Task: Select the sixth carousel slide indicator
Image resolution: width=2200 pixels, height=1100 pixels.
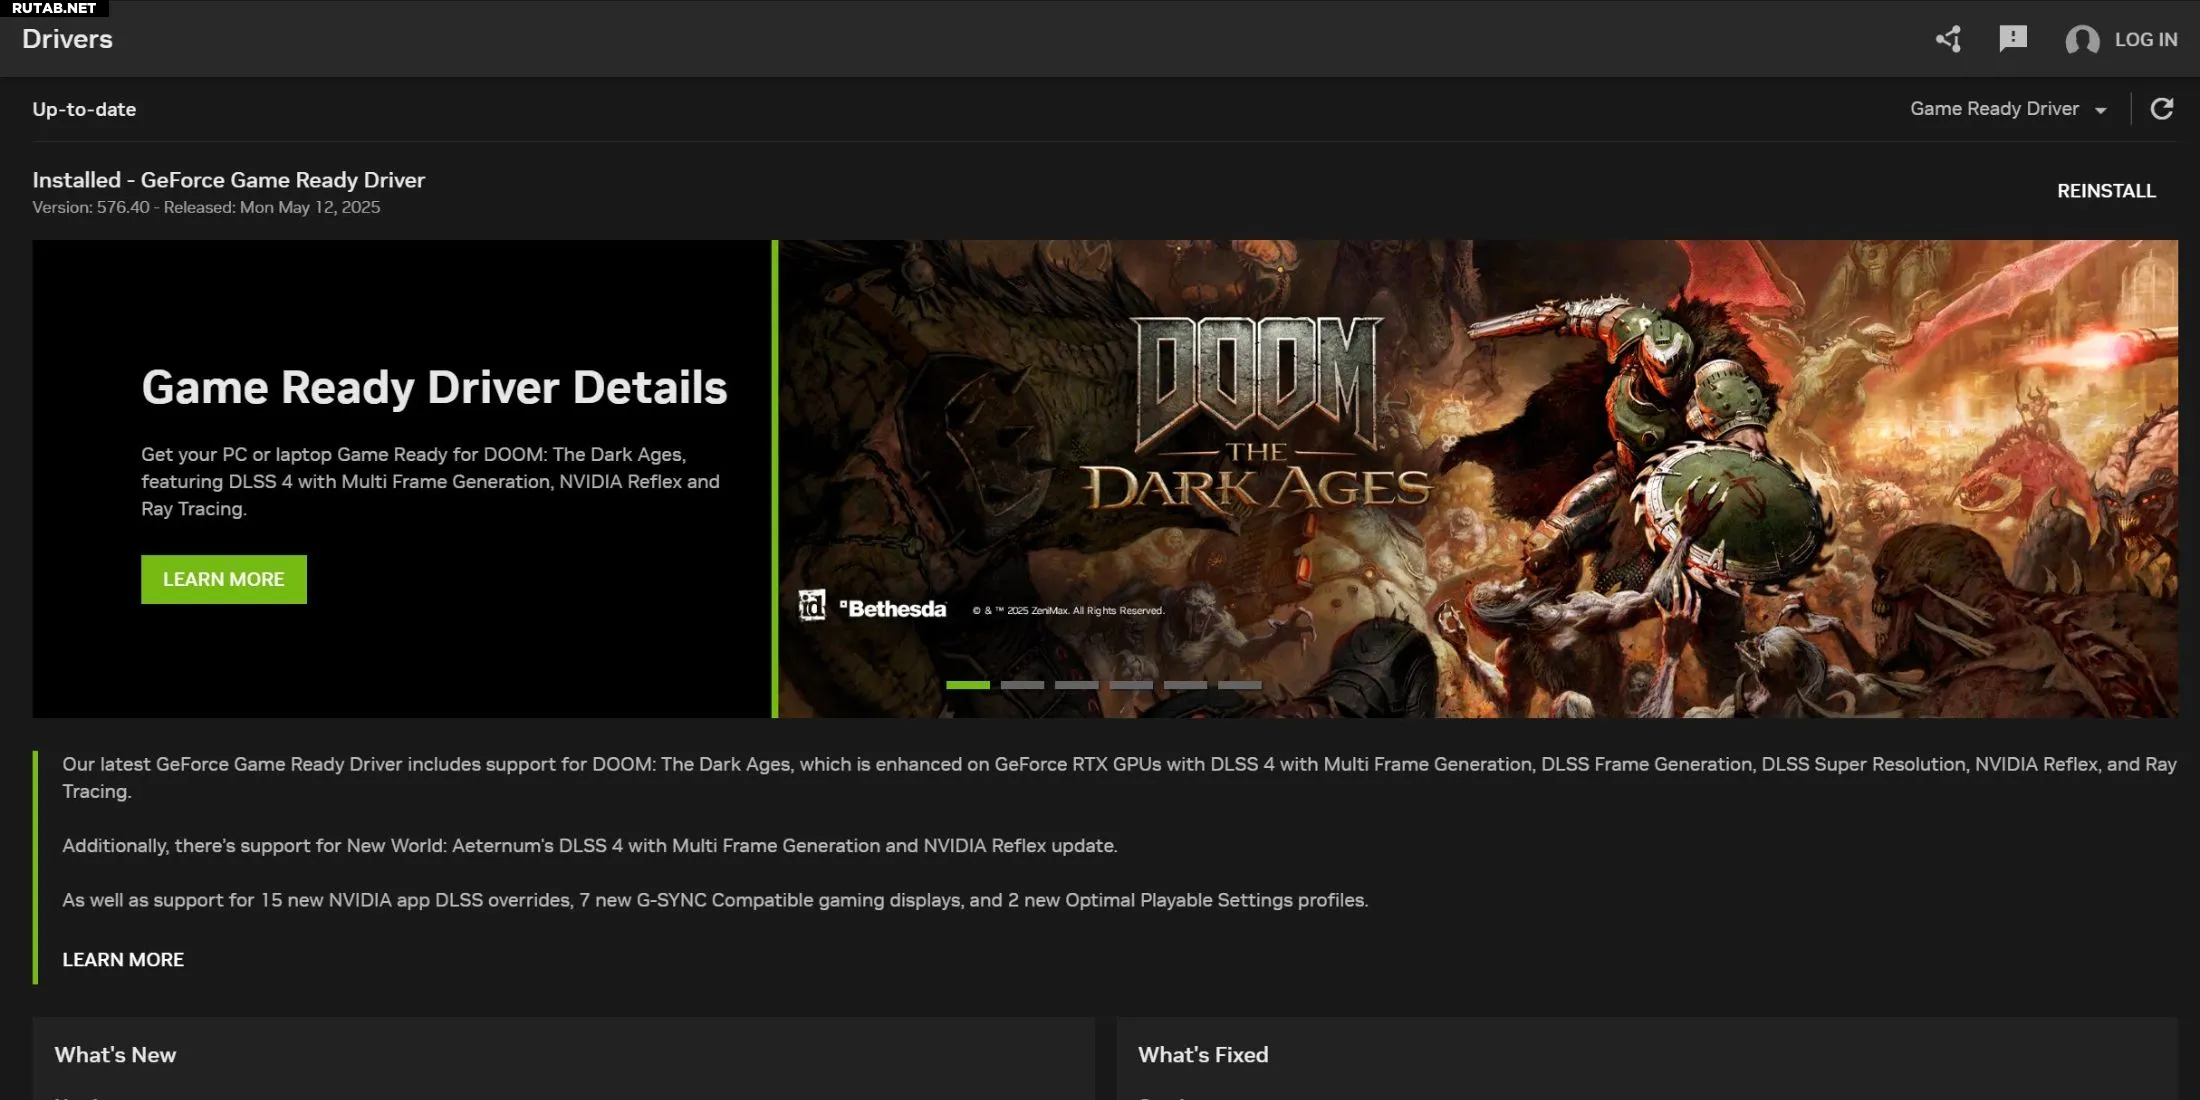Action: pyautogui.click(x=1239, y=685)
